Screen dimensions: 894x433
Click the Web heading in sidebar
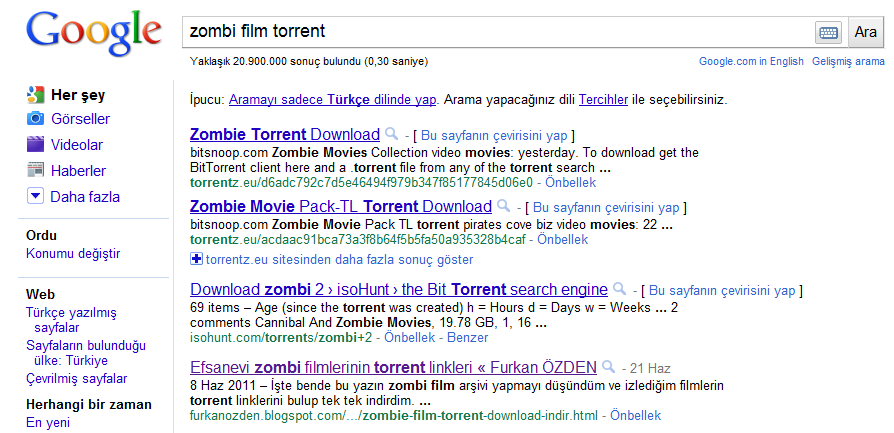[x=40, y=294]
